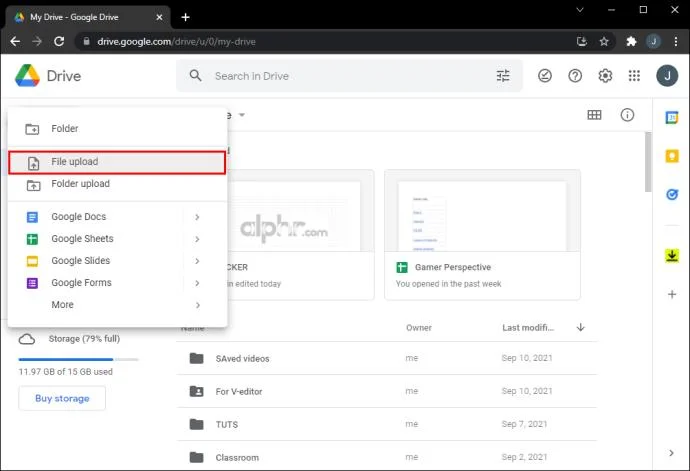This screenshot has height=471, width=690.
Task: Click the storage usage bar
Action: point(78,359)
